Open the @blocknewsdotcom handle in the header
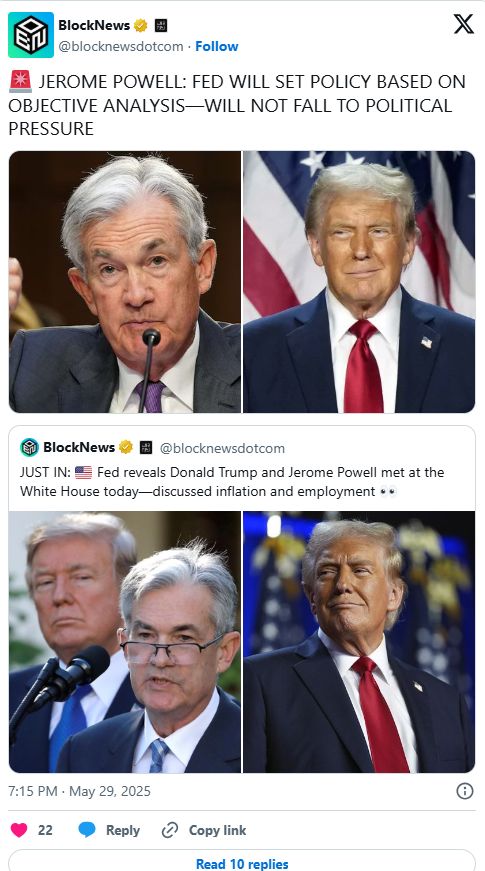Image resolution: width=485 pixels, height=871 pixels. [121, 47]
